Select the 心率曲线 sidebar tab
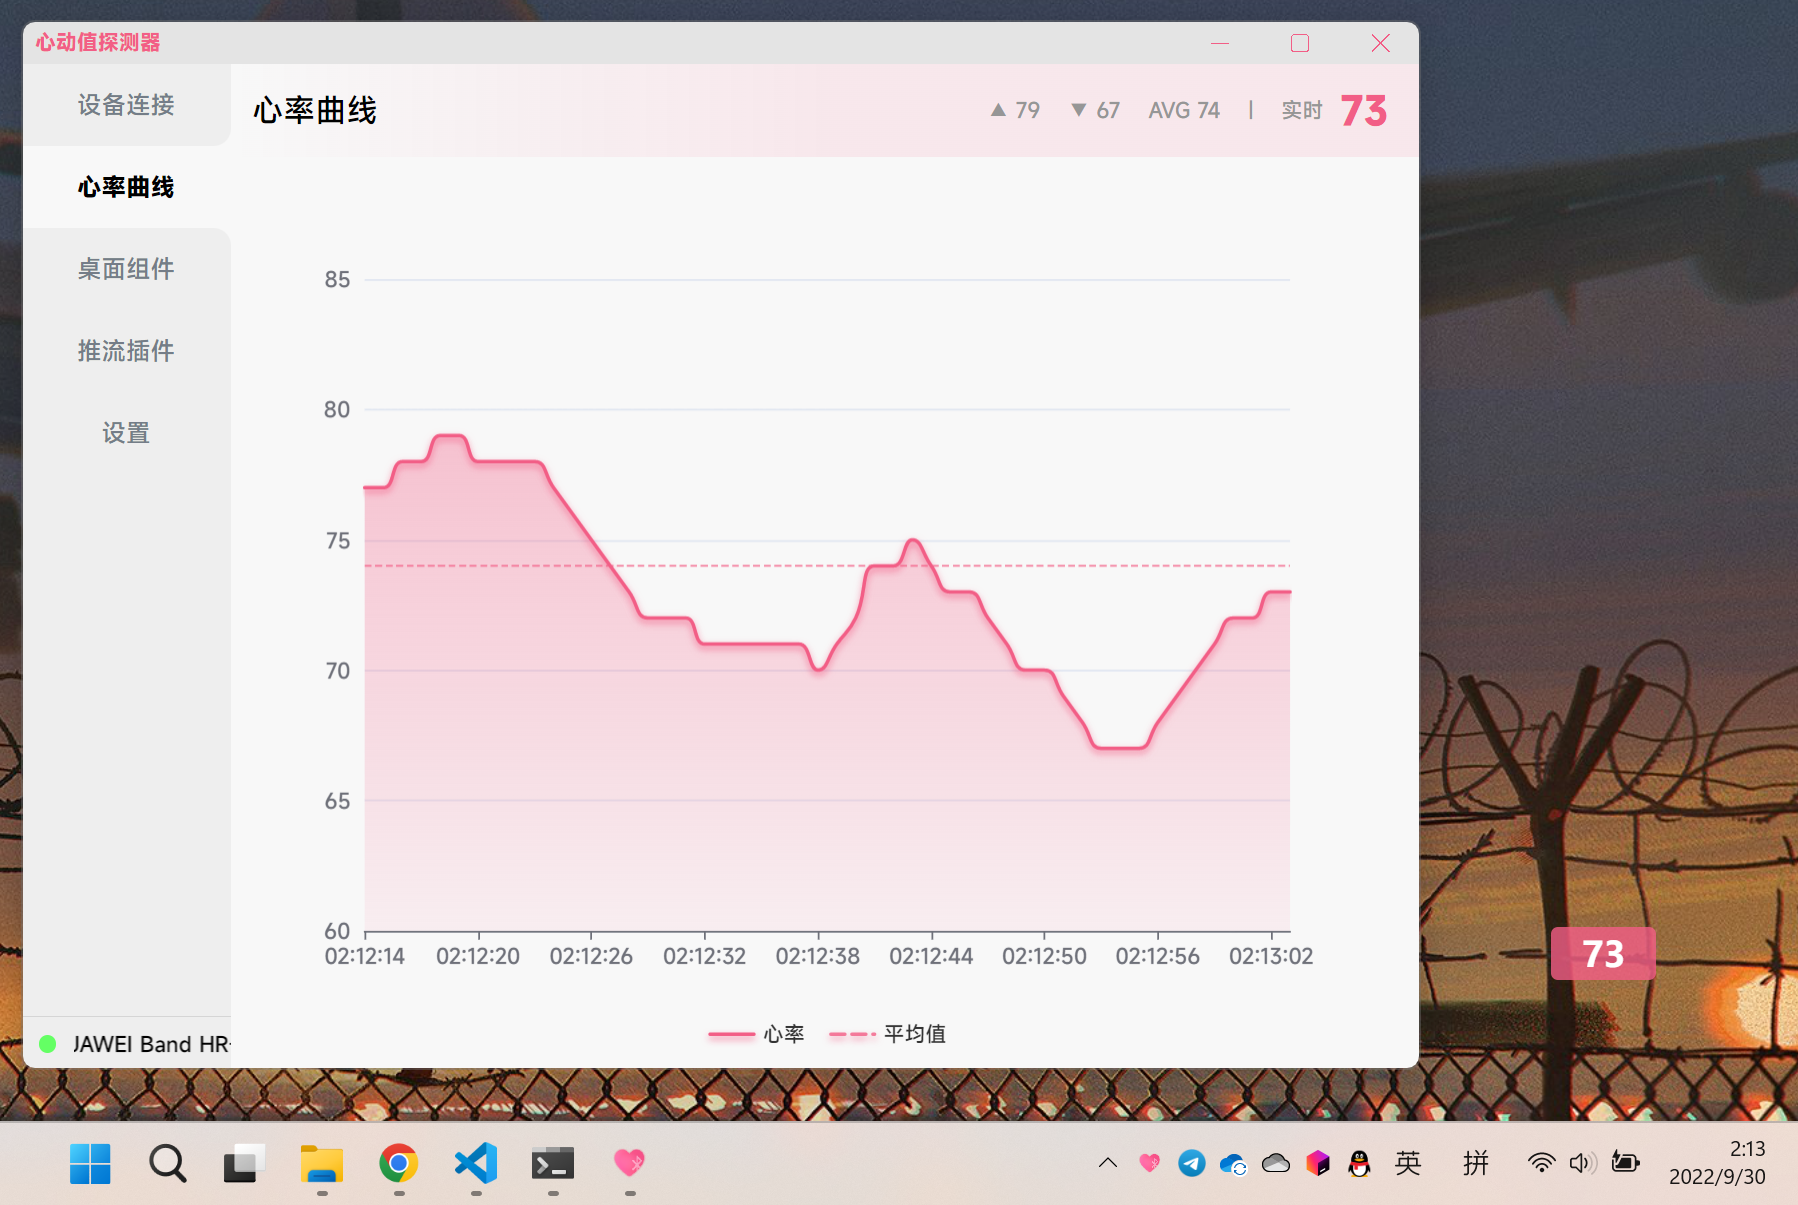This screenshot has width=1798, height=1205. point(126,187)
